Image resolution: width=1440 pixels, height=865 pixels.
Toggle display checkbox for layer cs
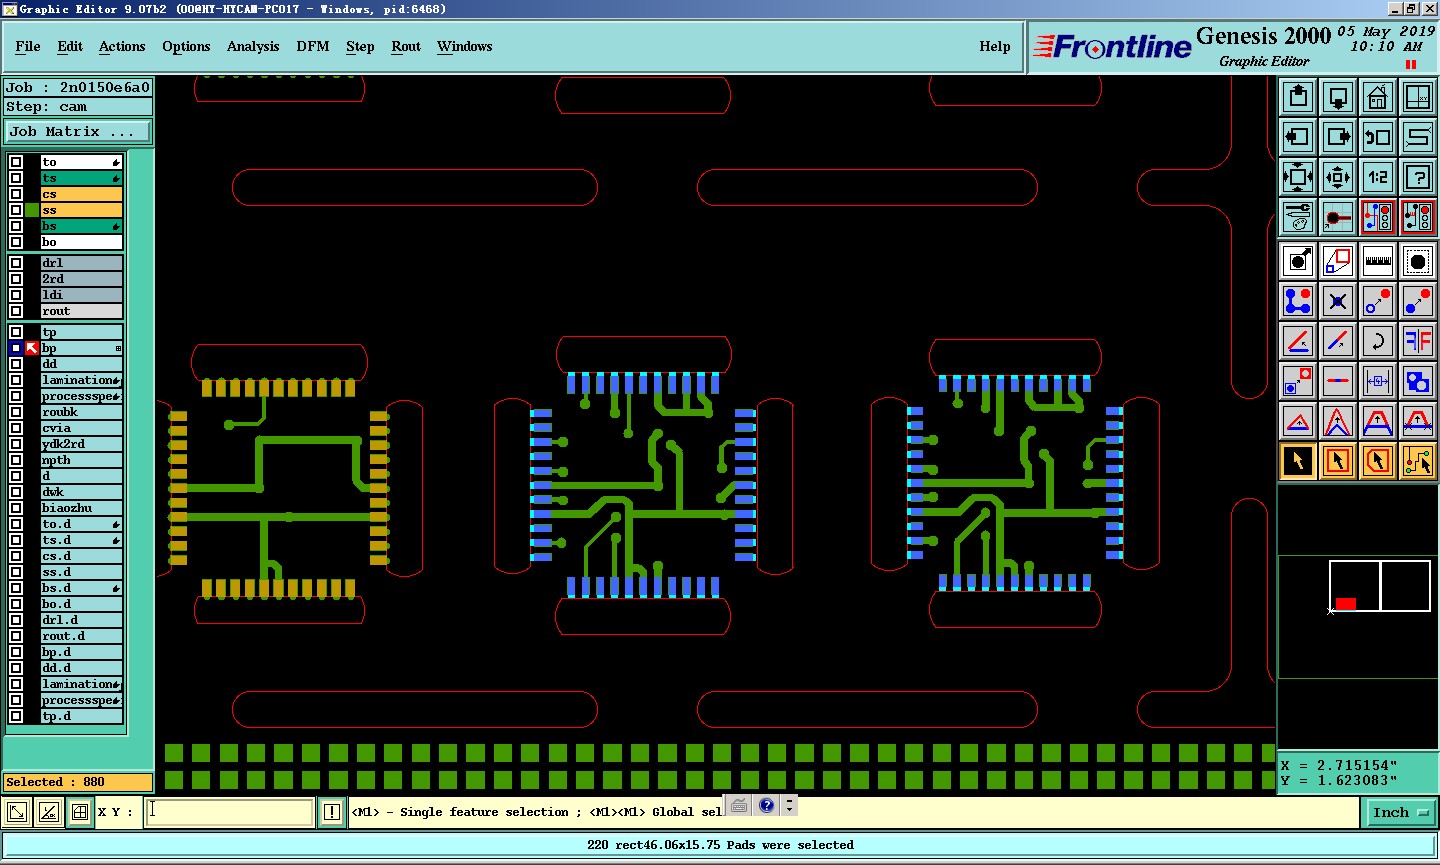tap(16, 194)
